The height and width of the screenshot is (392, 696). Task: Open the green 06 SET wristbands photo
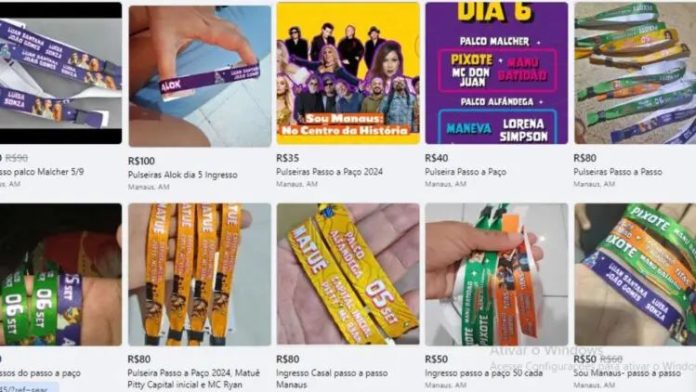pos(61,274)
